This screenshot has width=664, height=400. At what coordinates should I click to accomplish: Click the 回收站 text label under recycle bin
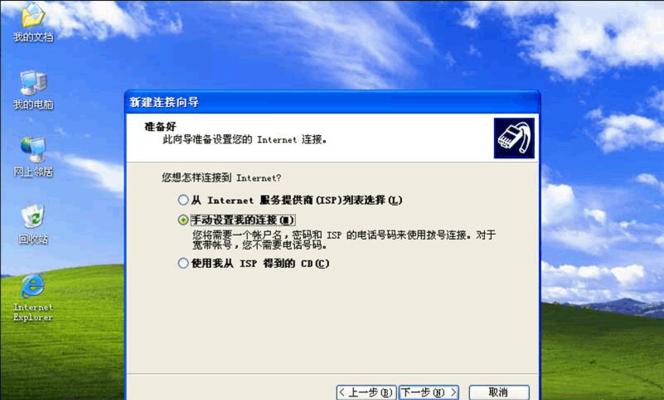pos(33,240)
